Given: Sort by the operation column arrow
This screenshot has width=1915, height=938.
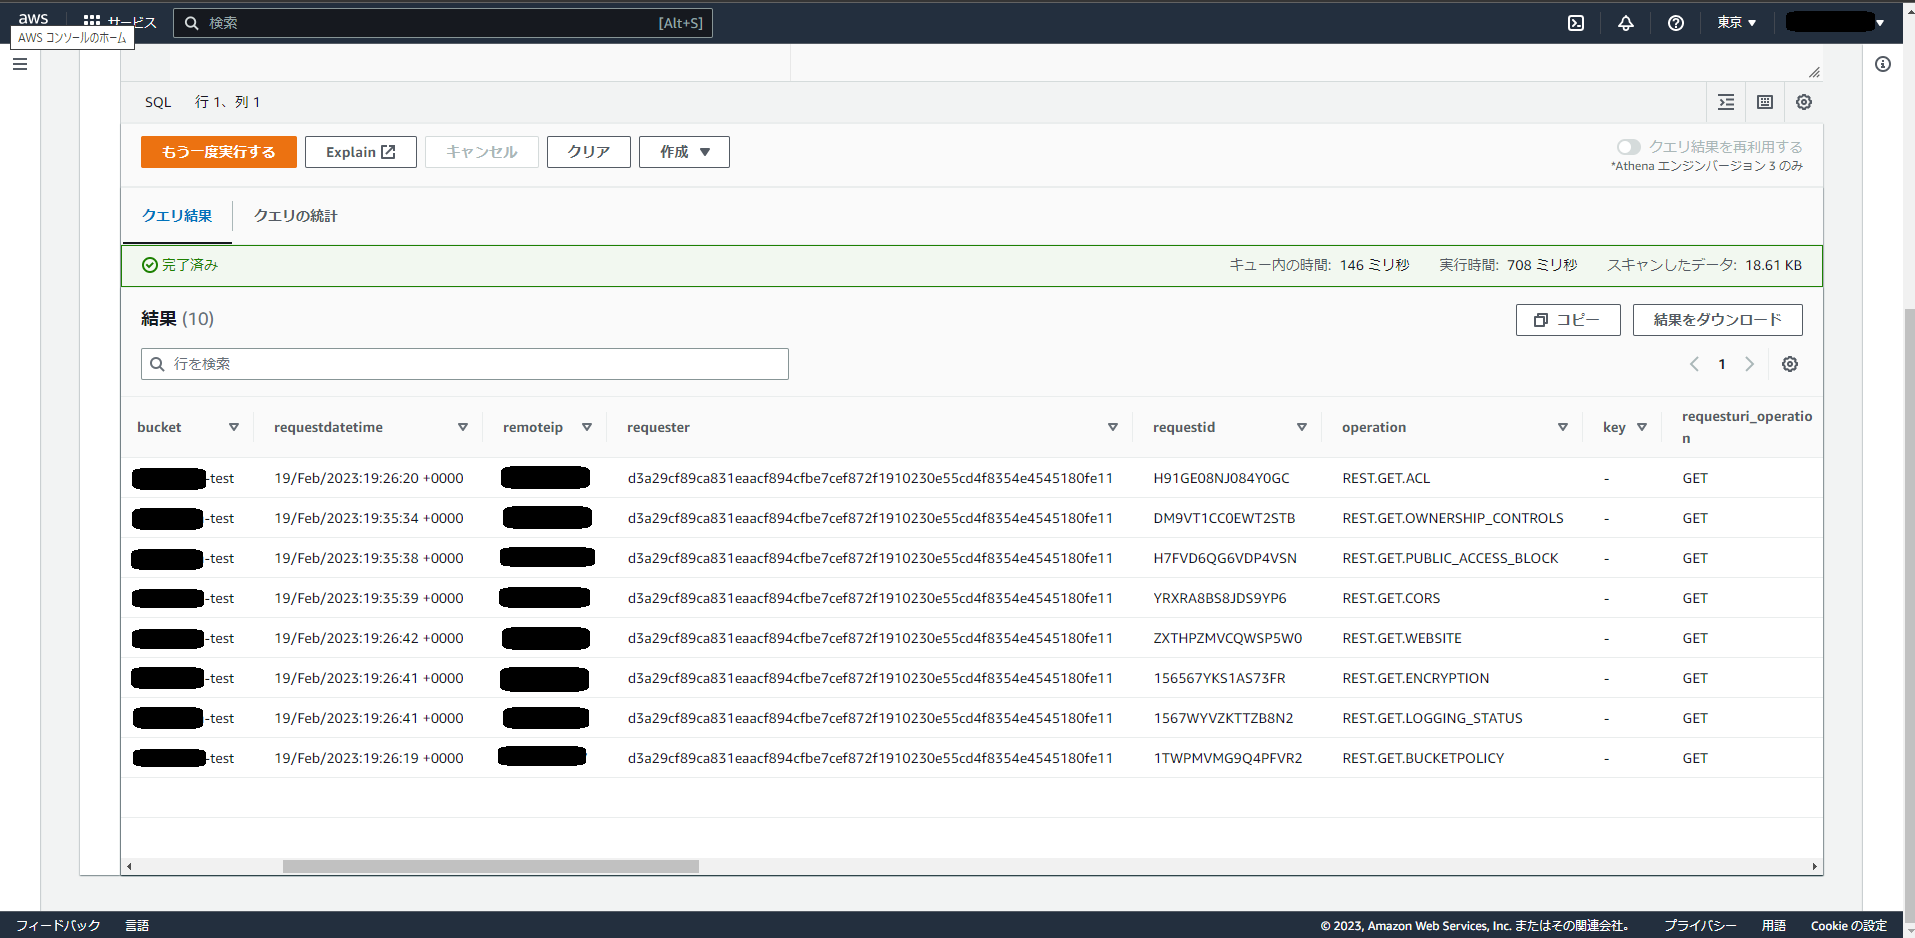Looking at the screenshot, I should pos(1562,427).
